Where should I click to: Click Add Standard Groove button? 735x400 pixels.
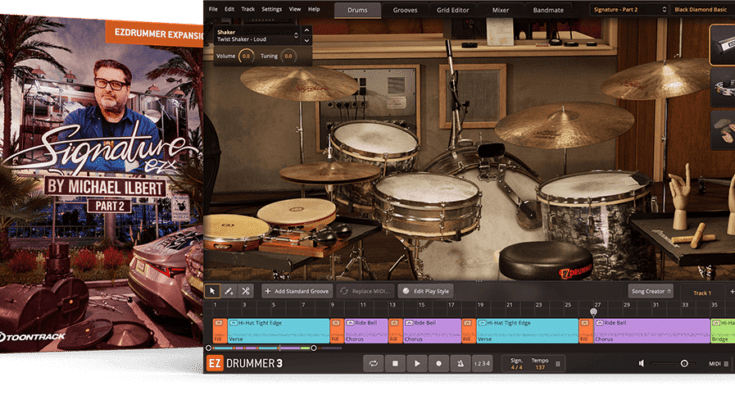pyautogui.click(x=296, y=291)
